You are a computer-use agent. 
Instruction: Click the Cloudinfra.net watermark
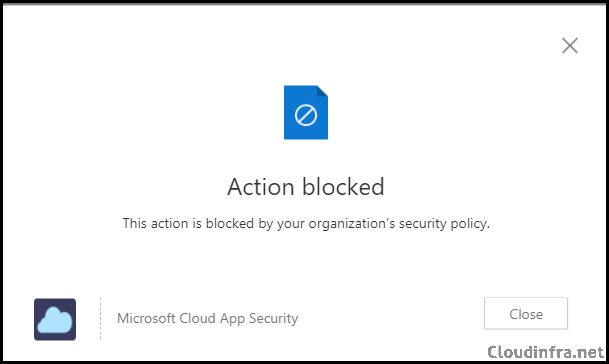[546, 352]
